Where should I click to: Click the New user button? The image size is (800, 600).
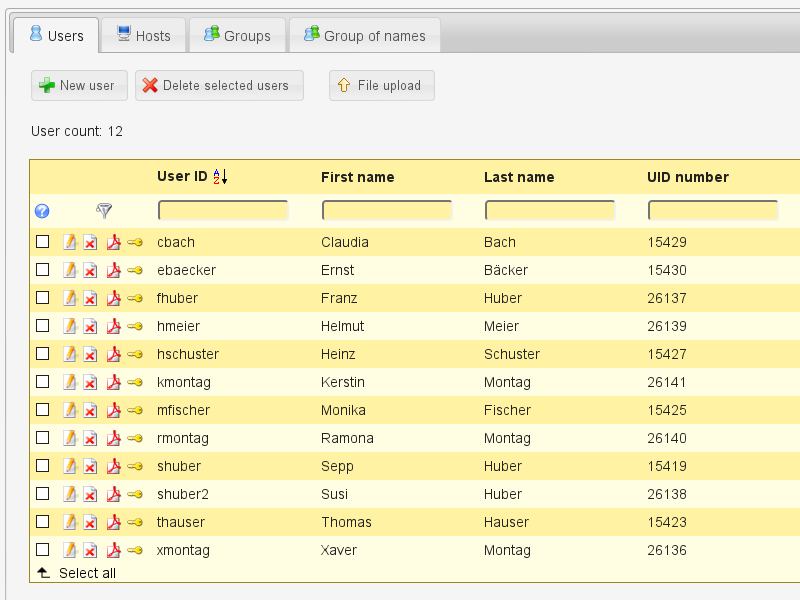pyautogui.click(x=79, y=86)
